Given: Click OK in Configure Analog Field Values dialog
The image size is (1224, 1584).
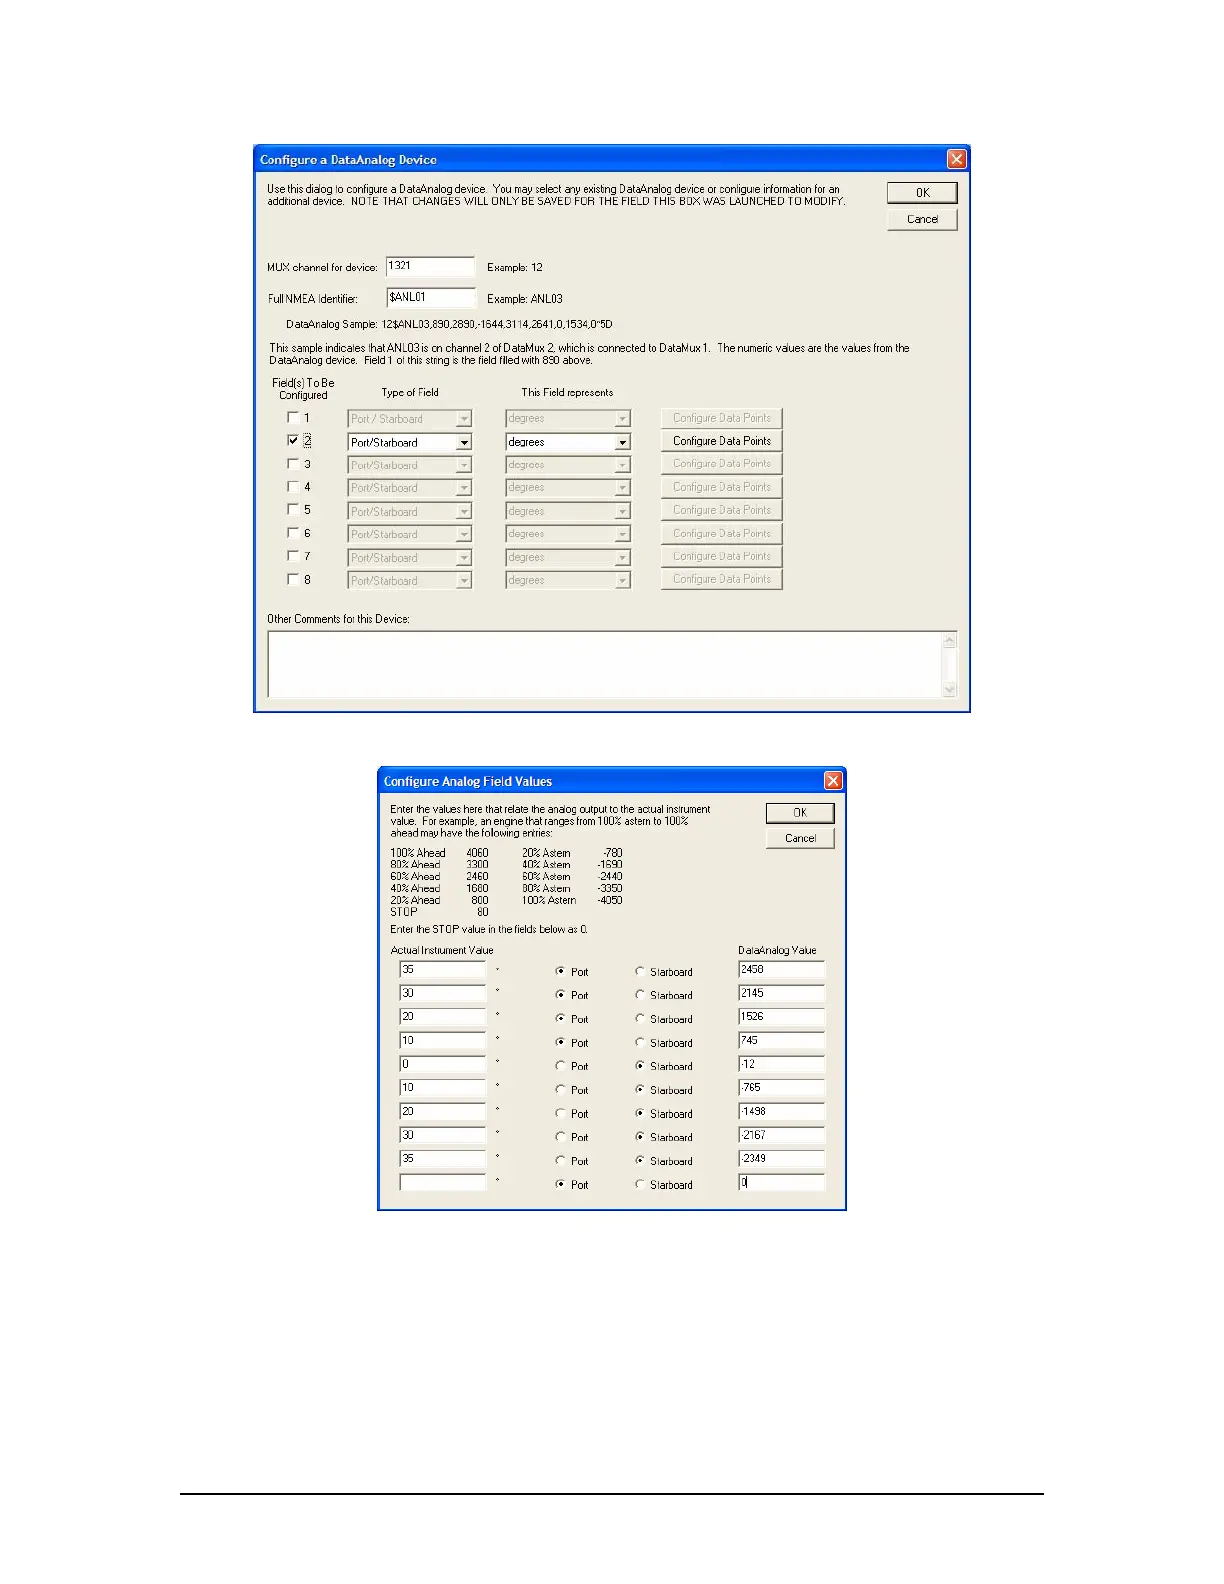Looking at the screenshot, I should tap(800, 813).
